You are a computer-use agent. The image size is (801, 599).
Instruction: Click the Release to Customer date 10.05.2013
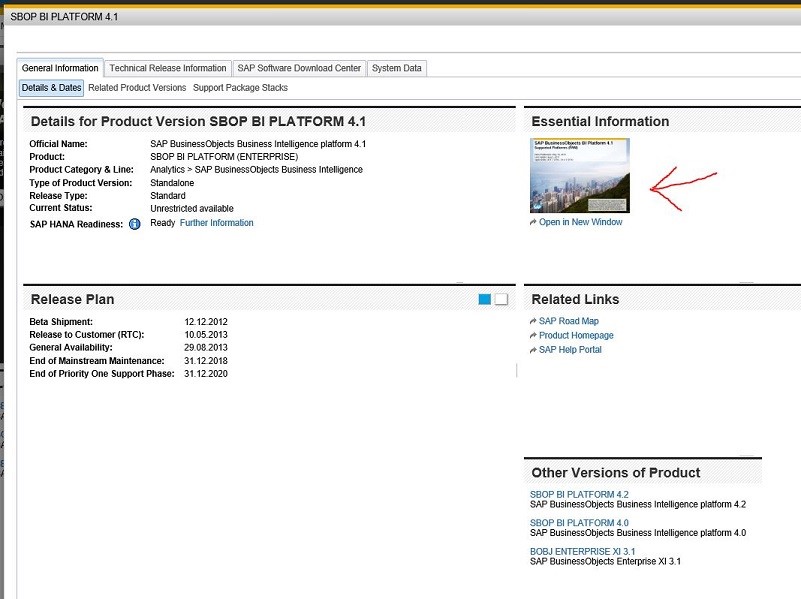(206, 334)
